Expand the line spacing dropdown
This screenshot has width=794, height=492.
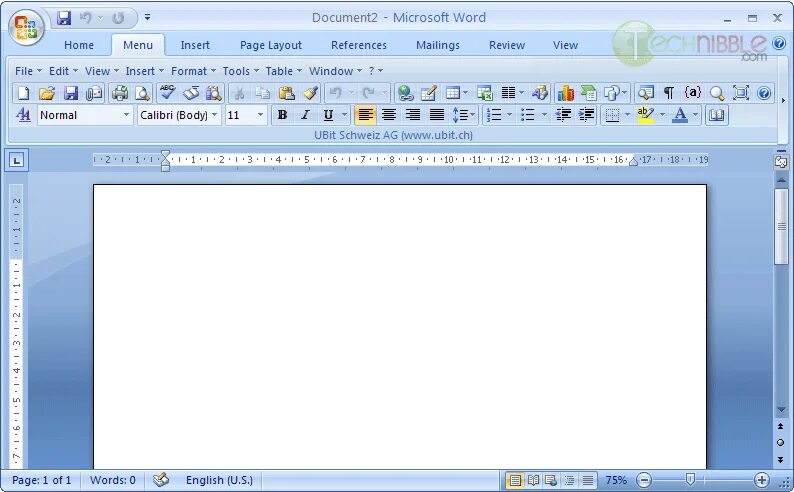point(473,115)
